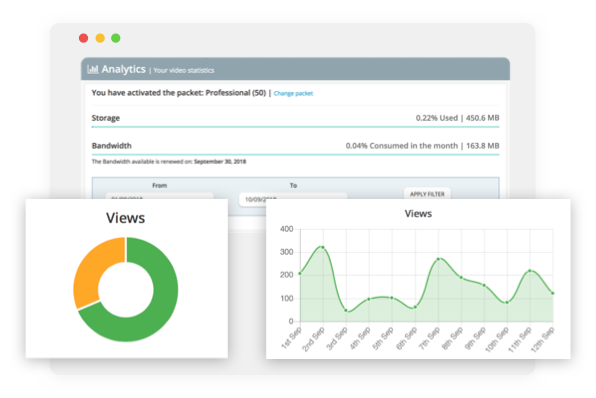Screen dimensions: 596x398
Task: Click the 'Professional (50)' packet text
Action: (236, 93)
